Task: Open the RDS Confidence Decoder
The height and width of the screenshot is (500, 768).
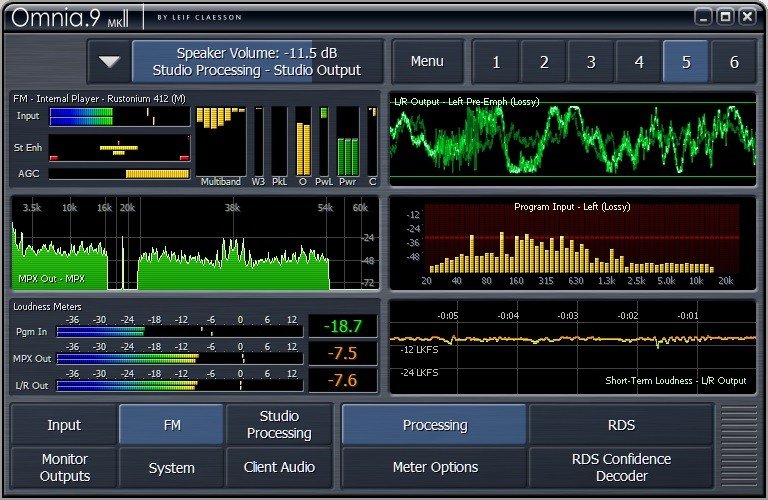Action: 621,467
